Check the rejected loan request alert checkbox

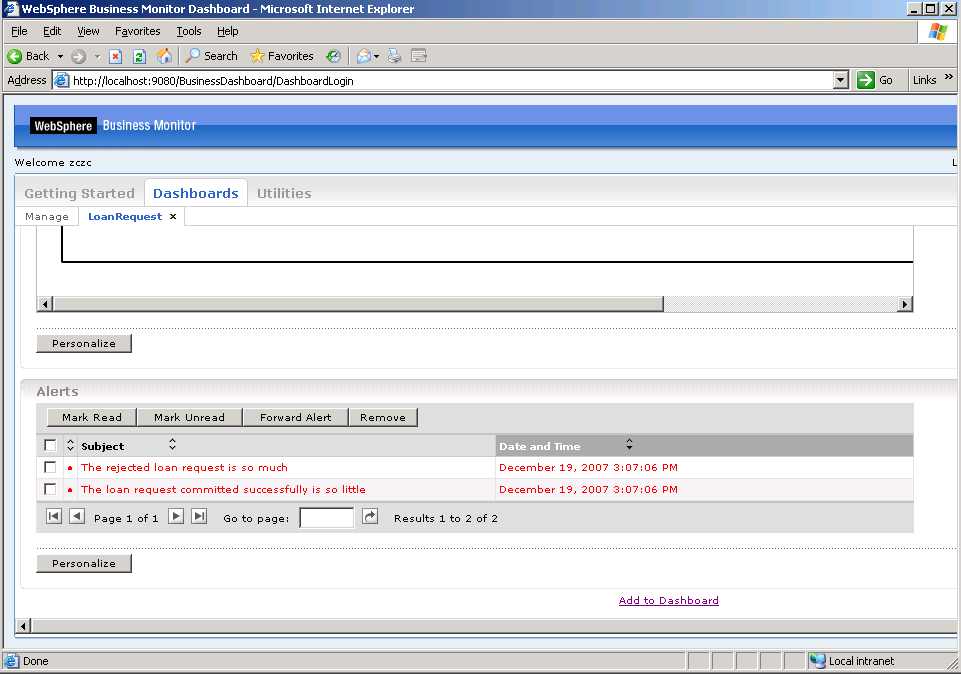[x=50, y=467]
